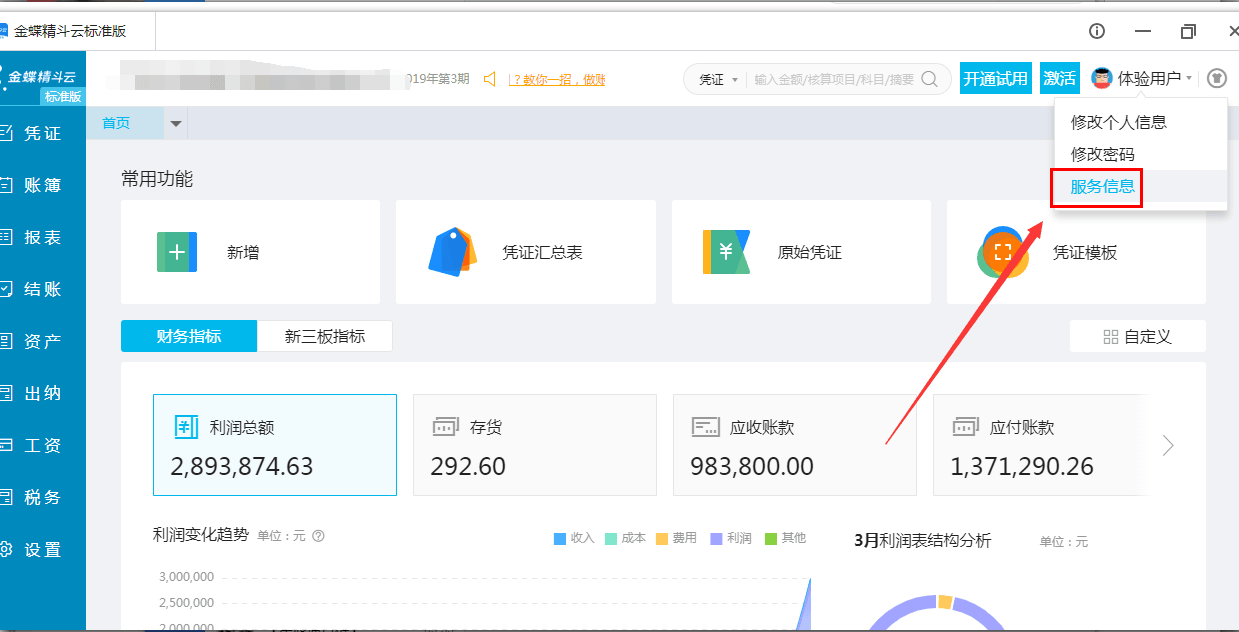Image resolution: width=1239 pixels, height=632 pixels.
Task: Switch to 新三板指标 tab
Action: [325, 336]
